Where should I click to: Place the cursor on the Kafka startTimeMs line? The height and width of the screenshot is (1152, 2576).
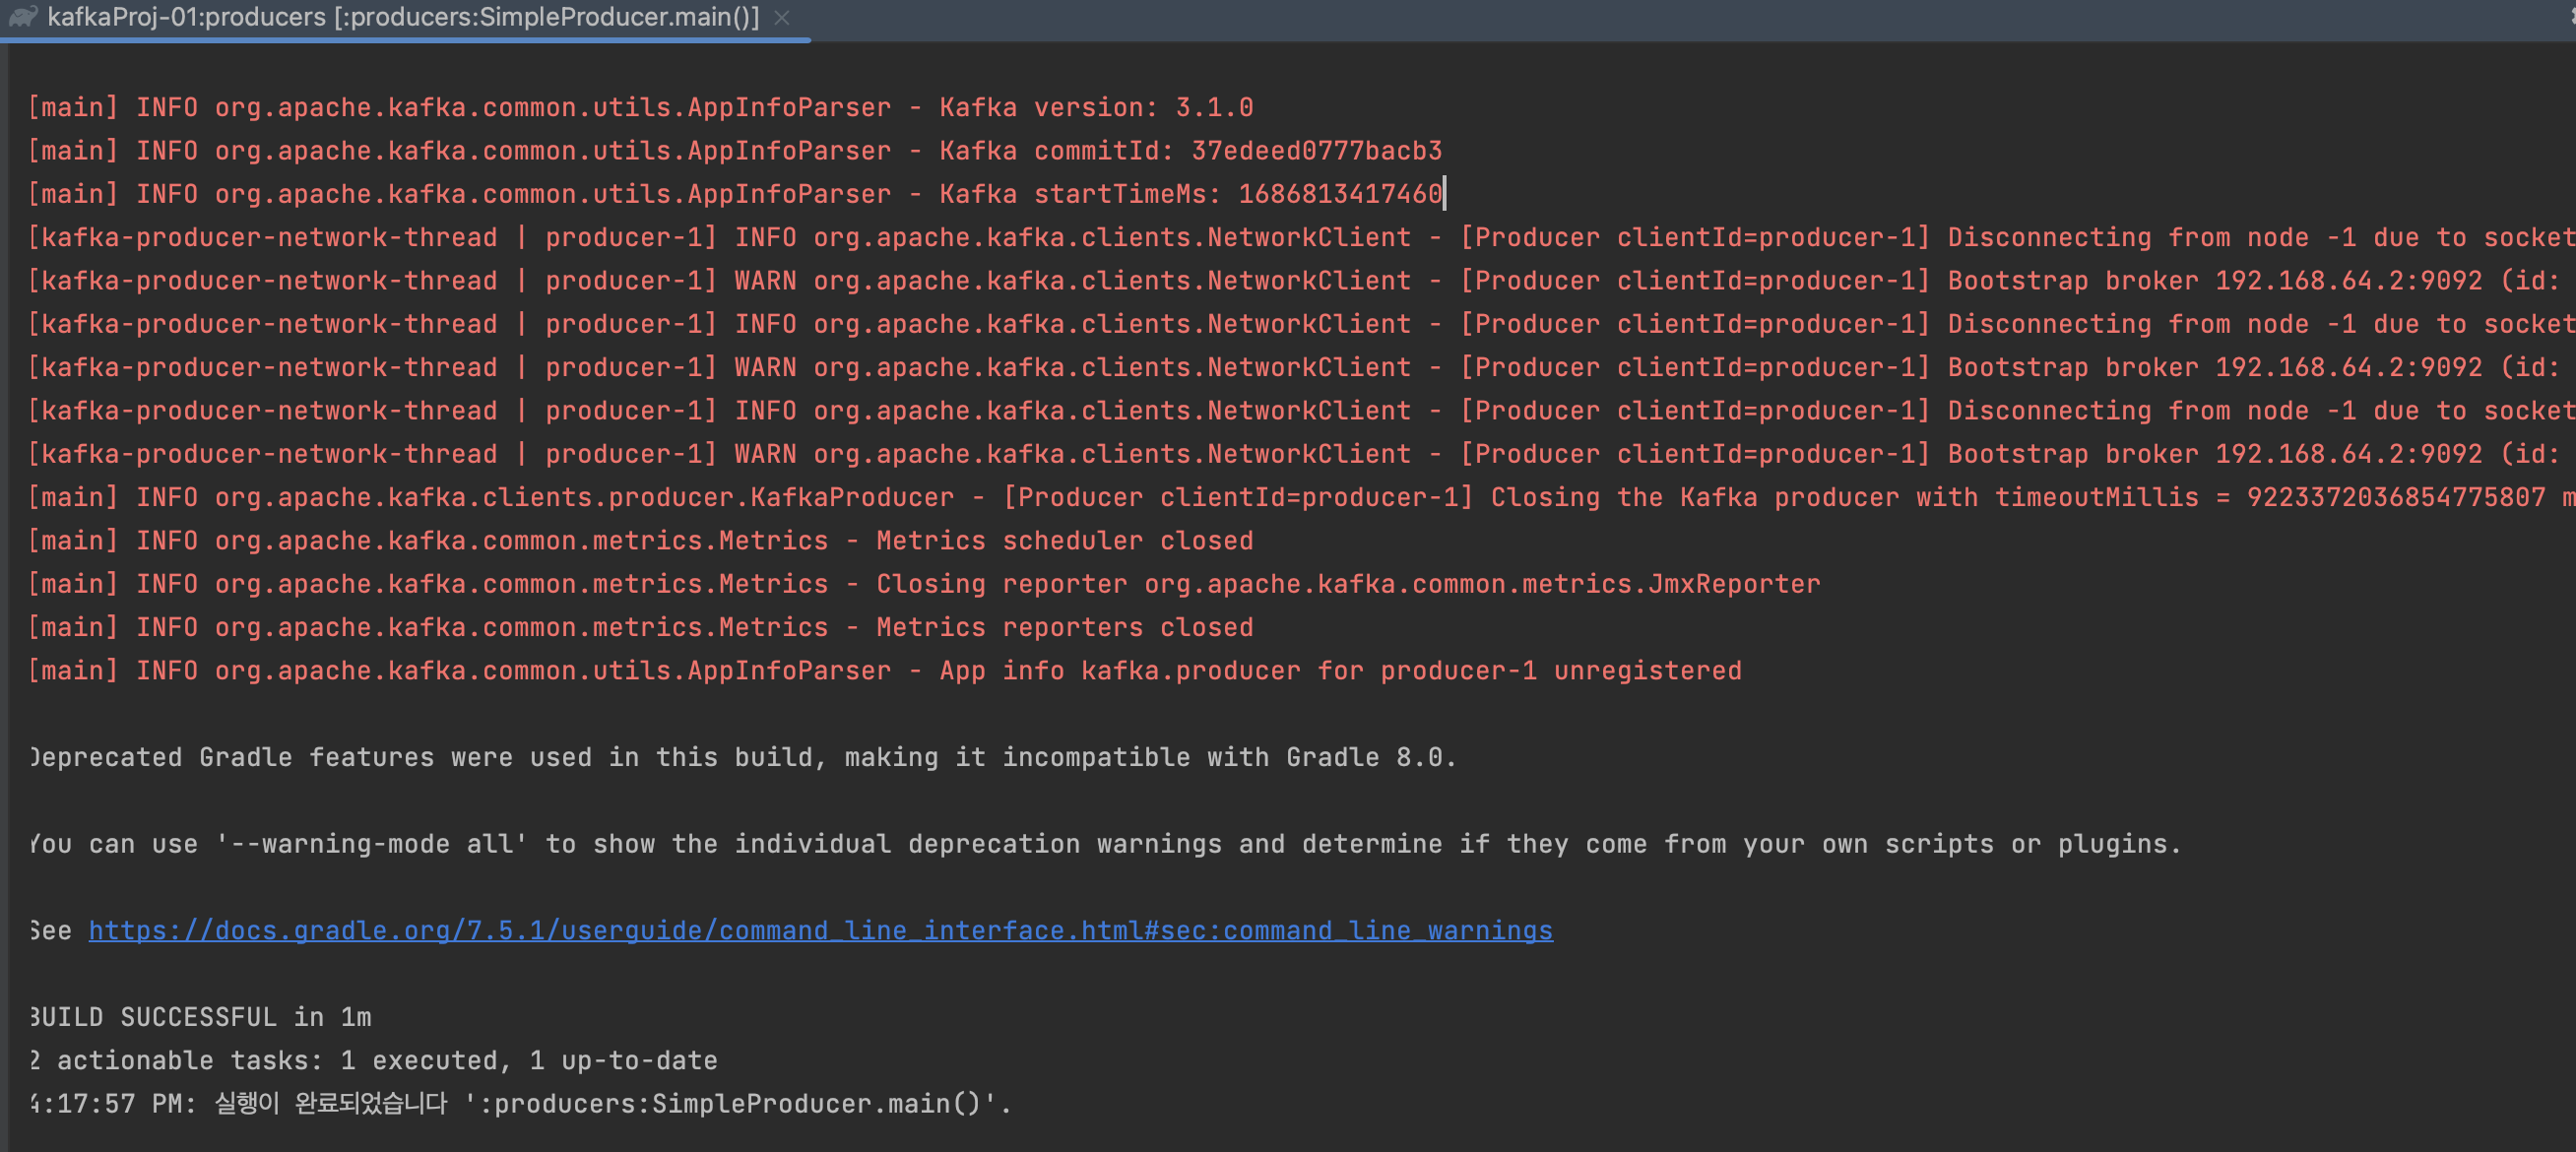(x=735, y=194)
